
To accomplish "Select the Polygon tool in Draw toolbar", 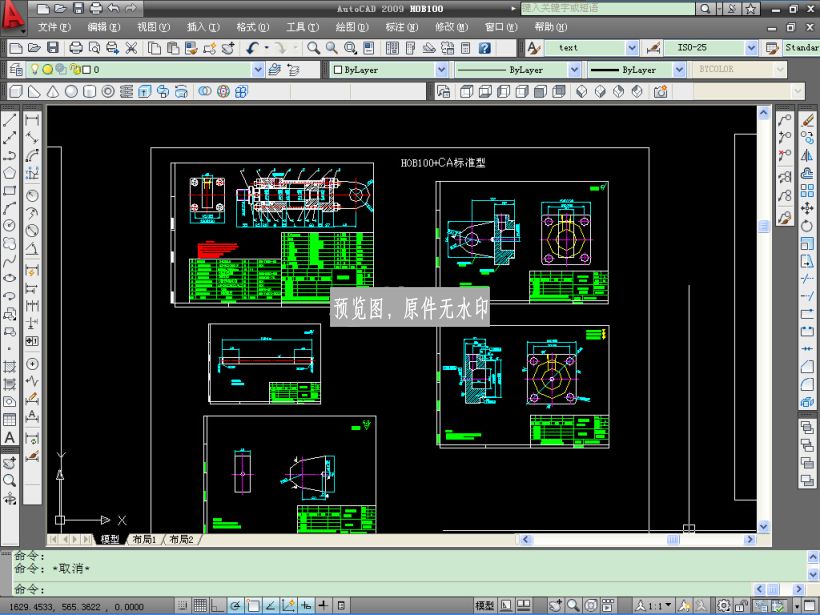I will [x=9, y=173].
